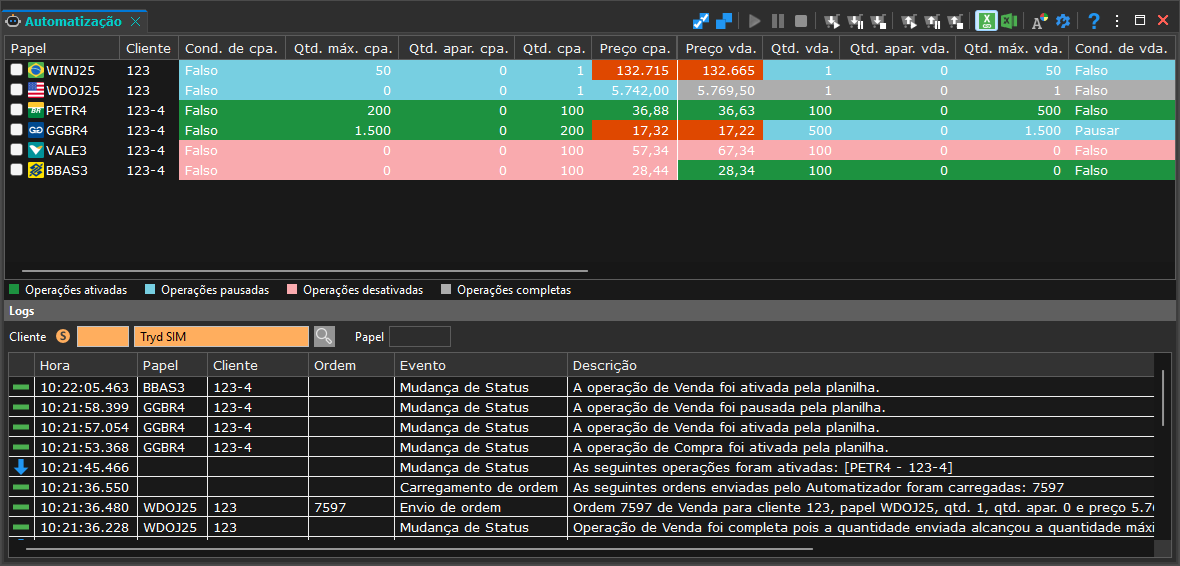Click the orange Cliente code input field
The width and height of the screenshot is (1180, 566).
click(103, 336)
